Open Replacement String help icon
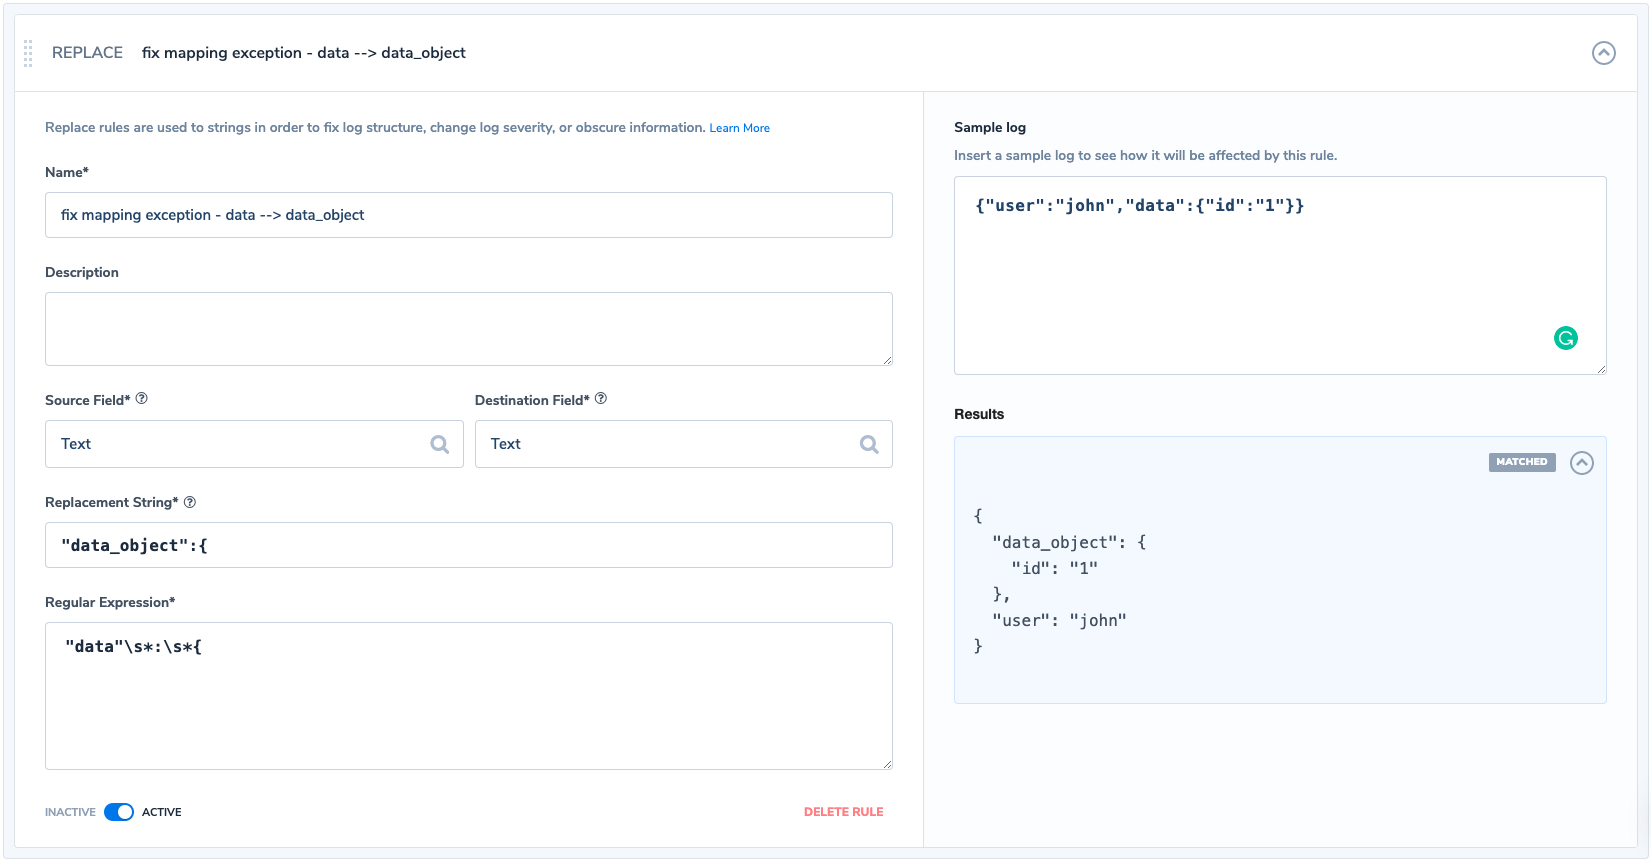Screen dimensions: 1651x861 [x=190, y=502]
